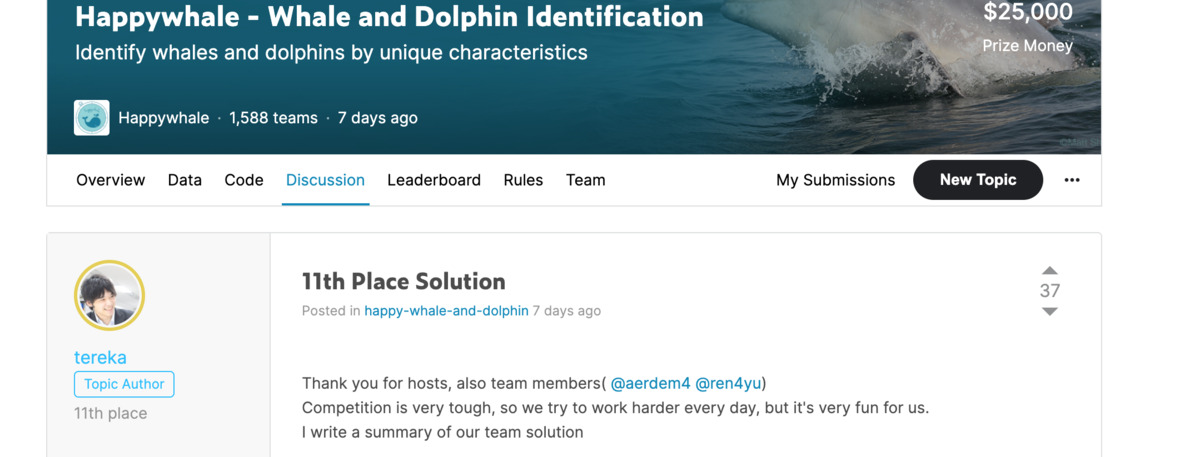Click the Happywhale host name
The height and width of the screenshot is (457, 1200).
pos(163,118)
